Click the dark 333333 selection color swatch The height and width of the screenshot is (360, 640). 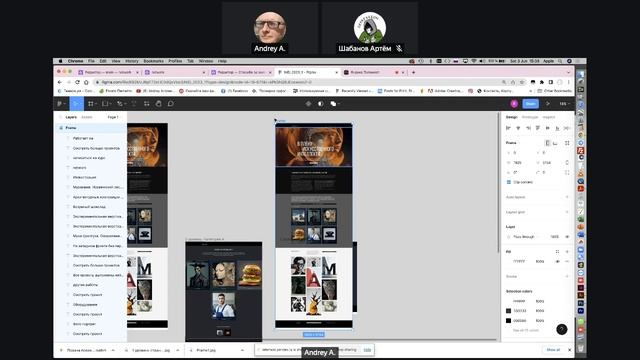[509, 311]
